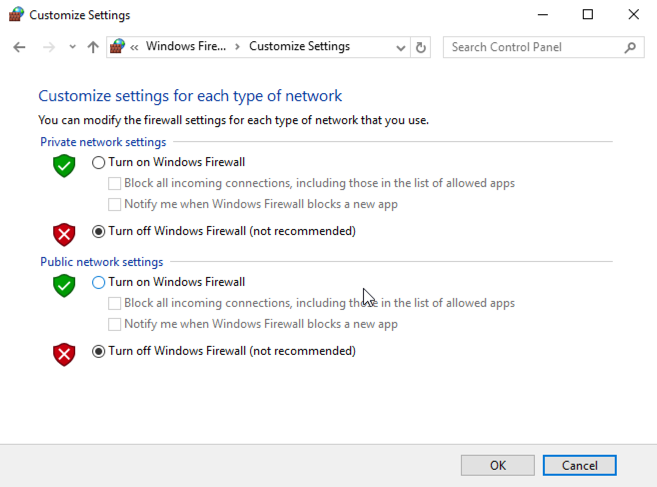Check public Notify me when Firewall blocks app

115,324
